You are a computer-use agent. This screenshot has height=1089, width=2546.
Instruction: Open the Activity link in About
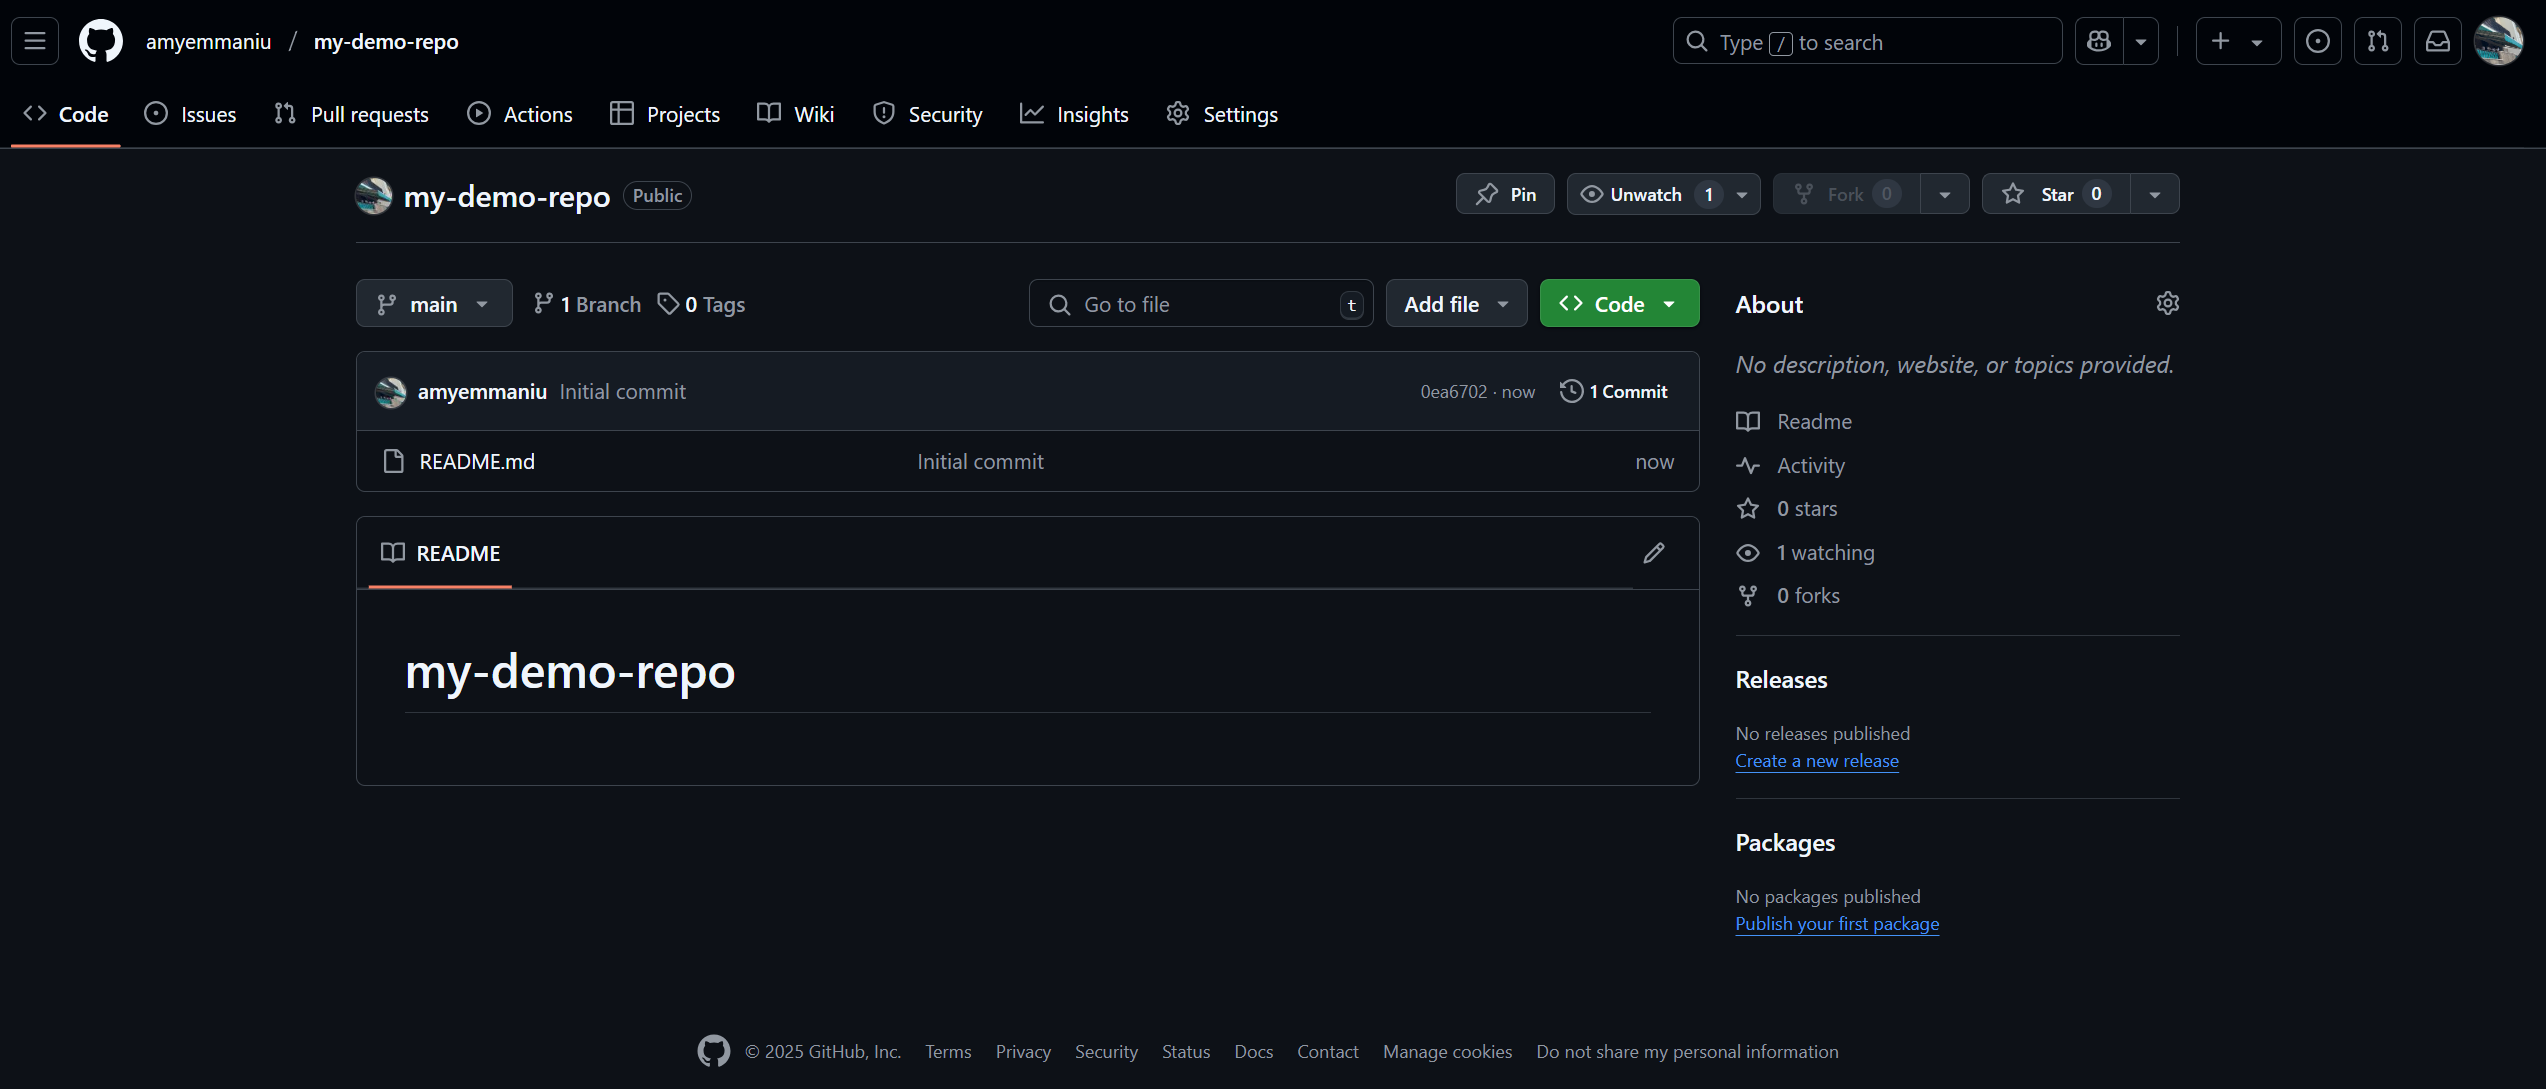[1791, 466]
